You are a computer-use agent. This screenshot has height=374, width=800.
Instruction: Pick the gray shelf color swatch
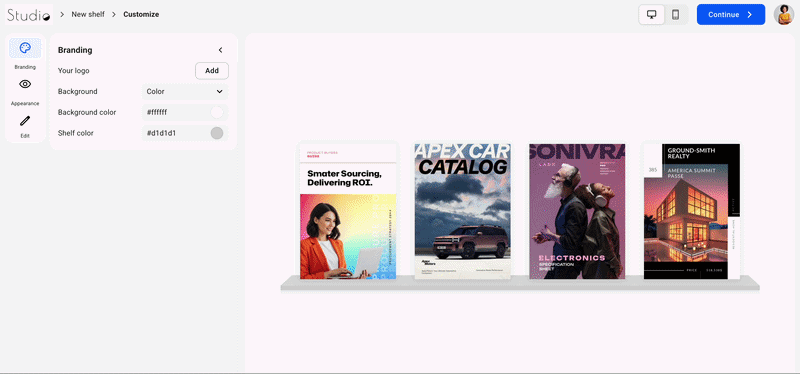(x=217, y=133)
